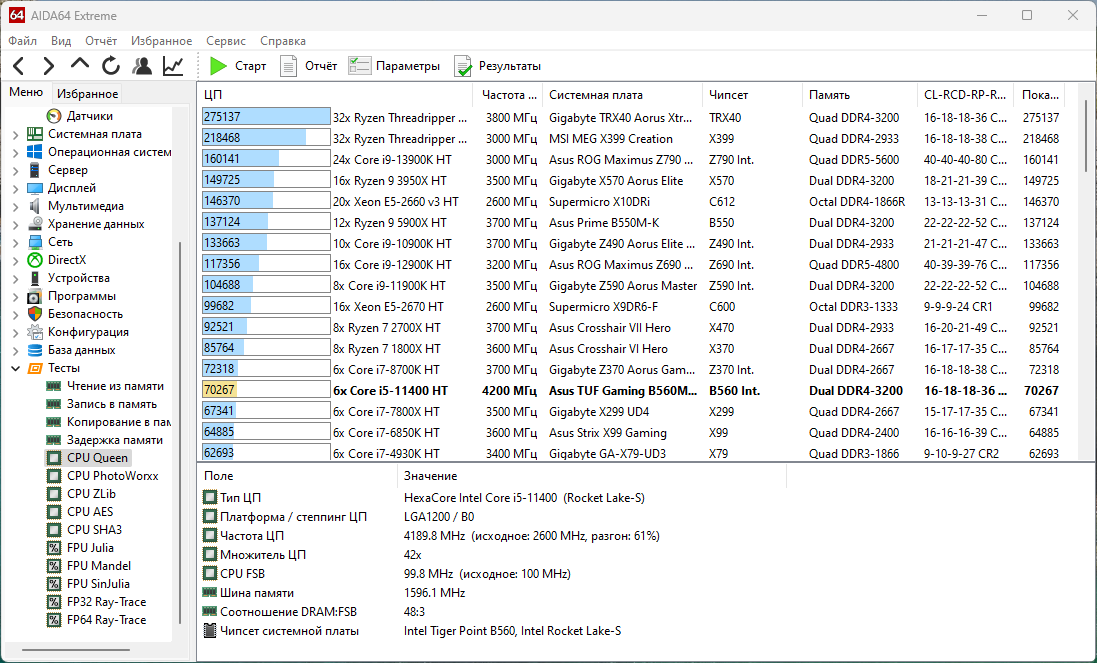Select the highlighted 70267 result bar
The width and height of the screenshot is (1097, 663).
[266, 390]
